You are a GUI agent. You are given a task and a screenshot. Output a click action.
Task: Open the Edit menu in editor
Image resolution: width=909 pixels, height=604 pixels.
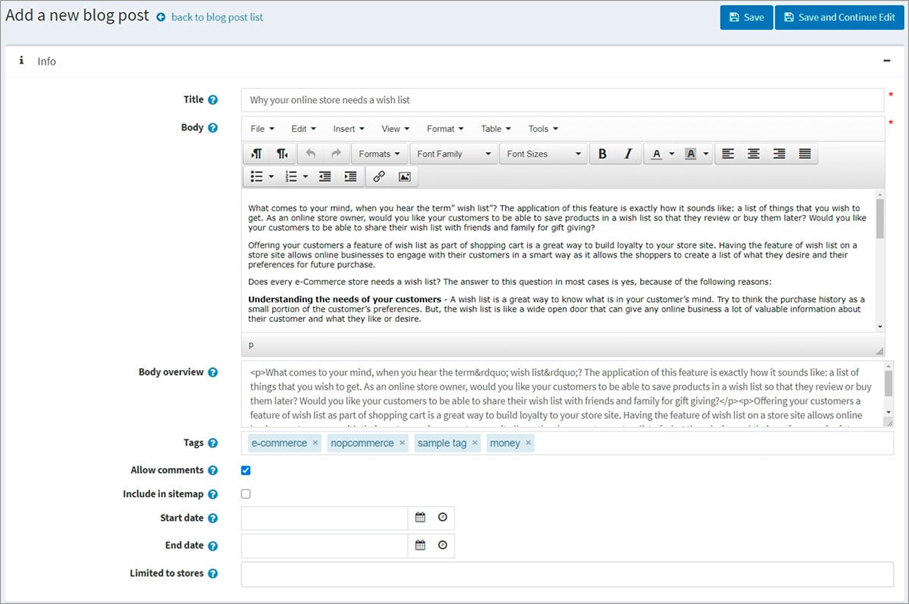303,129
